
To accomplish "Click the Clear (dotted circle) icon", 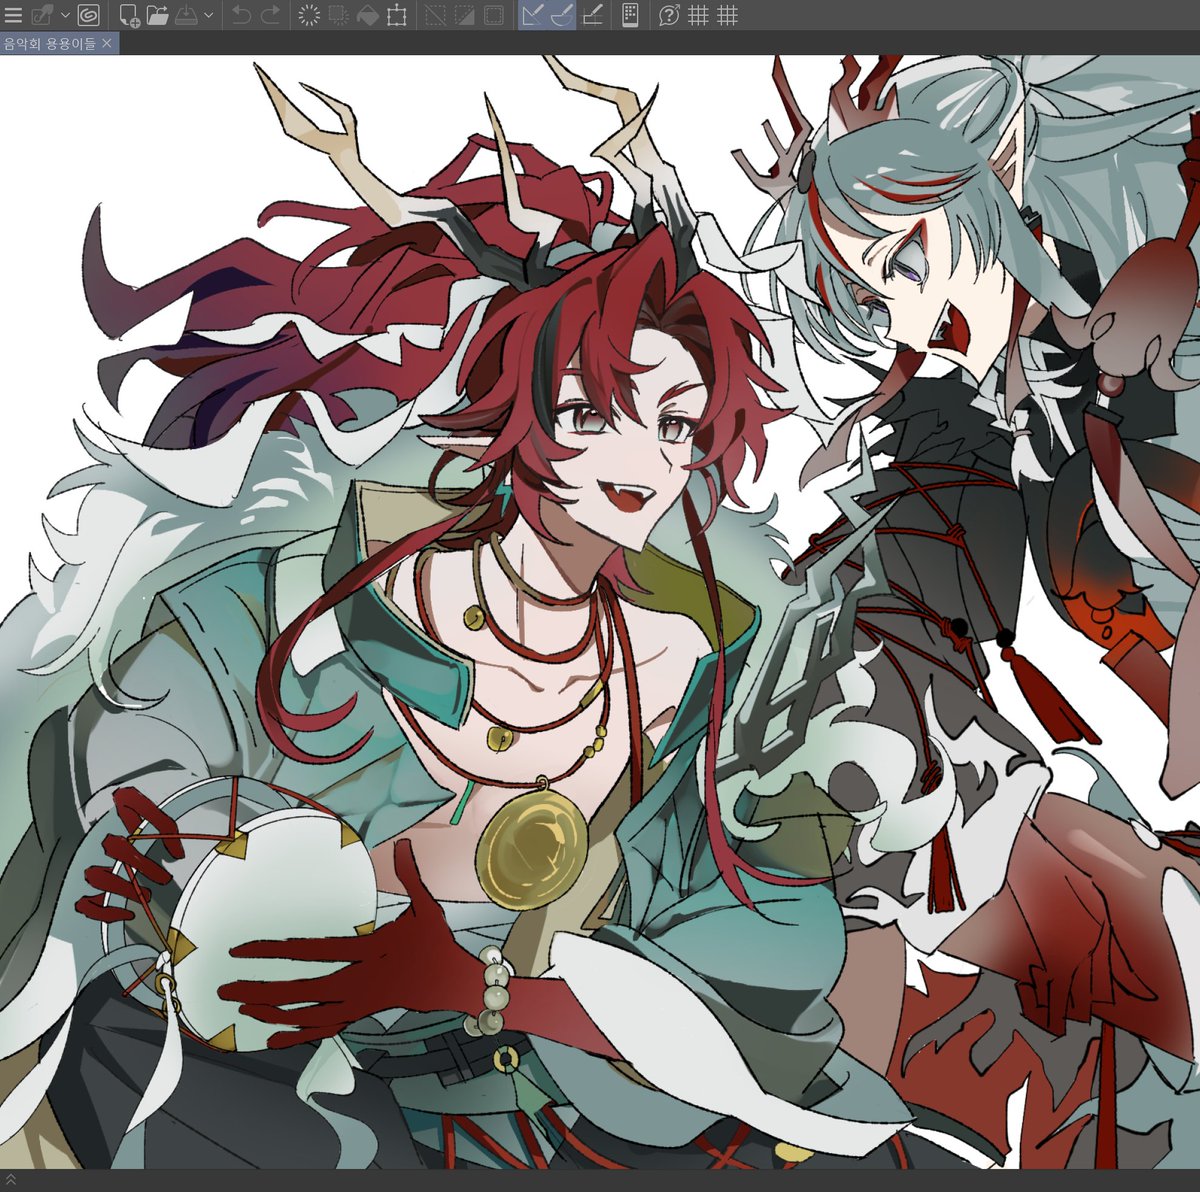I will point(310,15).
